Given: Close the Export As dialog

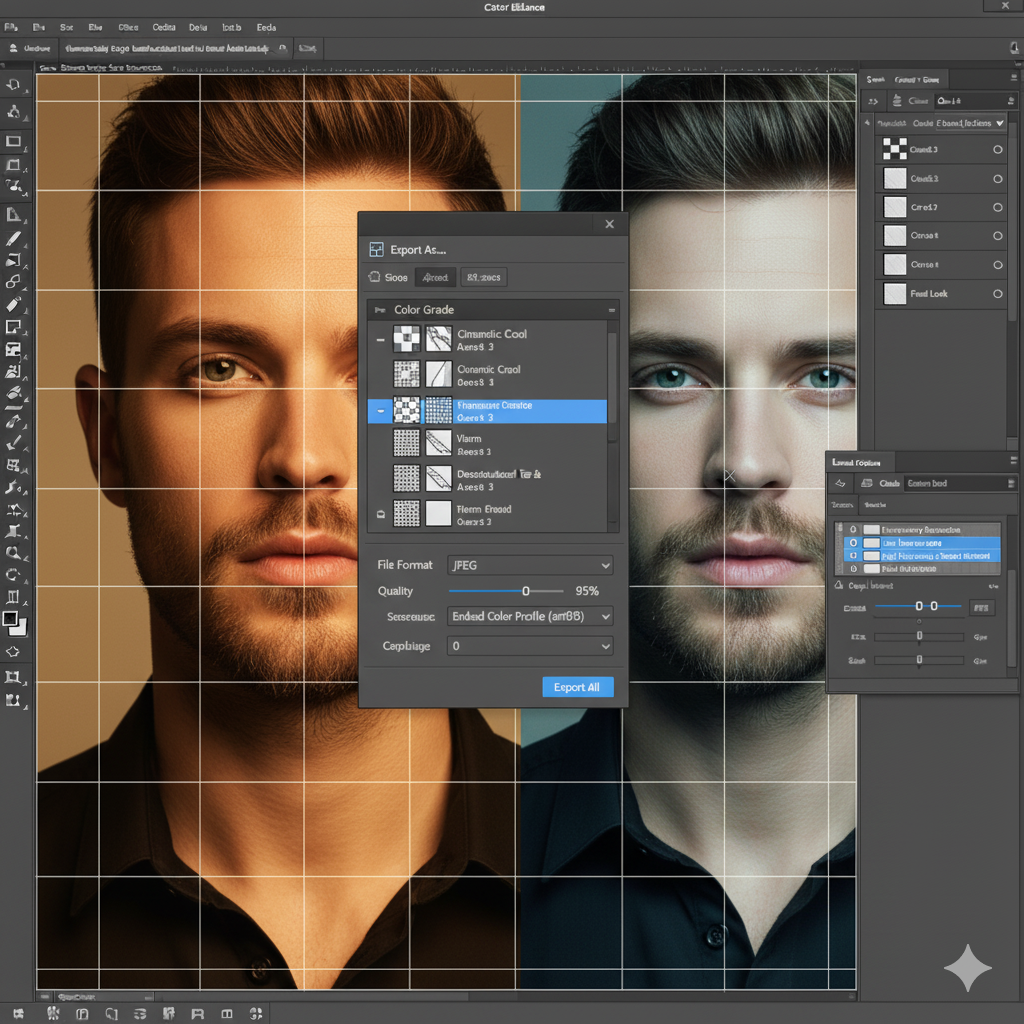Looking at the screenshot, I should (x=609, y=224).
